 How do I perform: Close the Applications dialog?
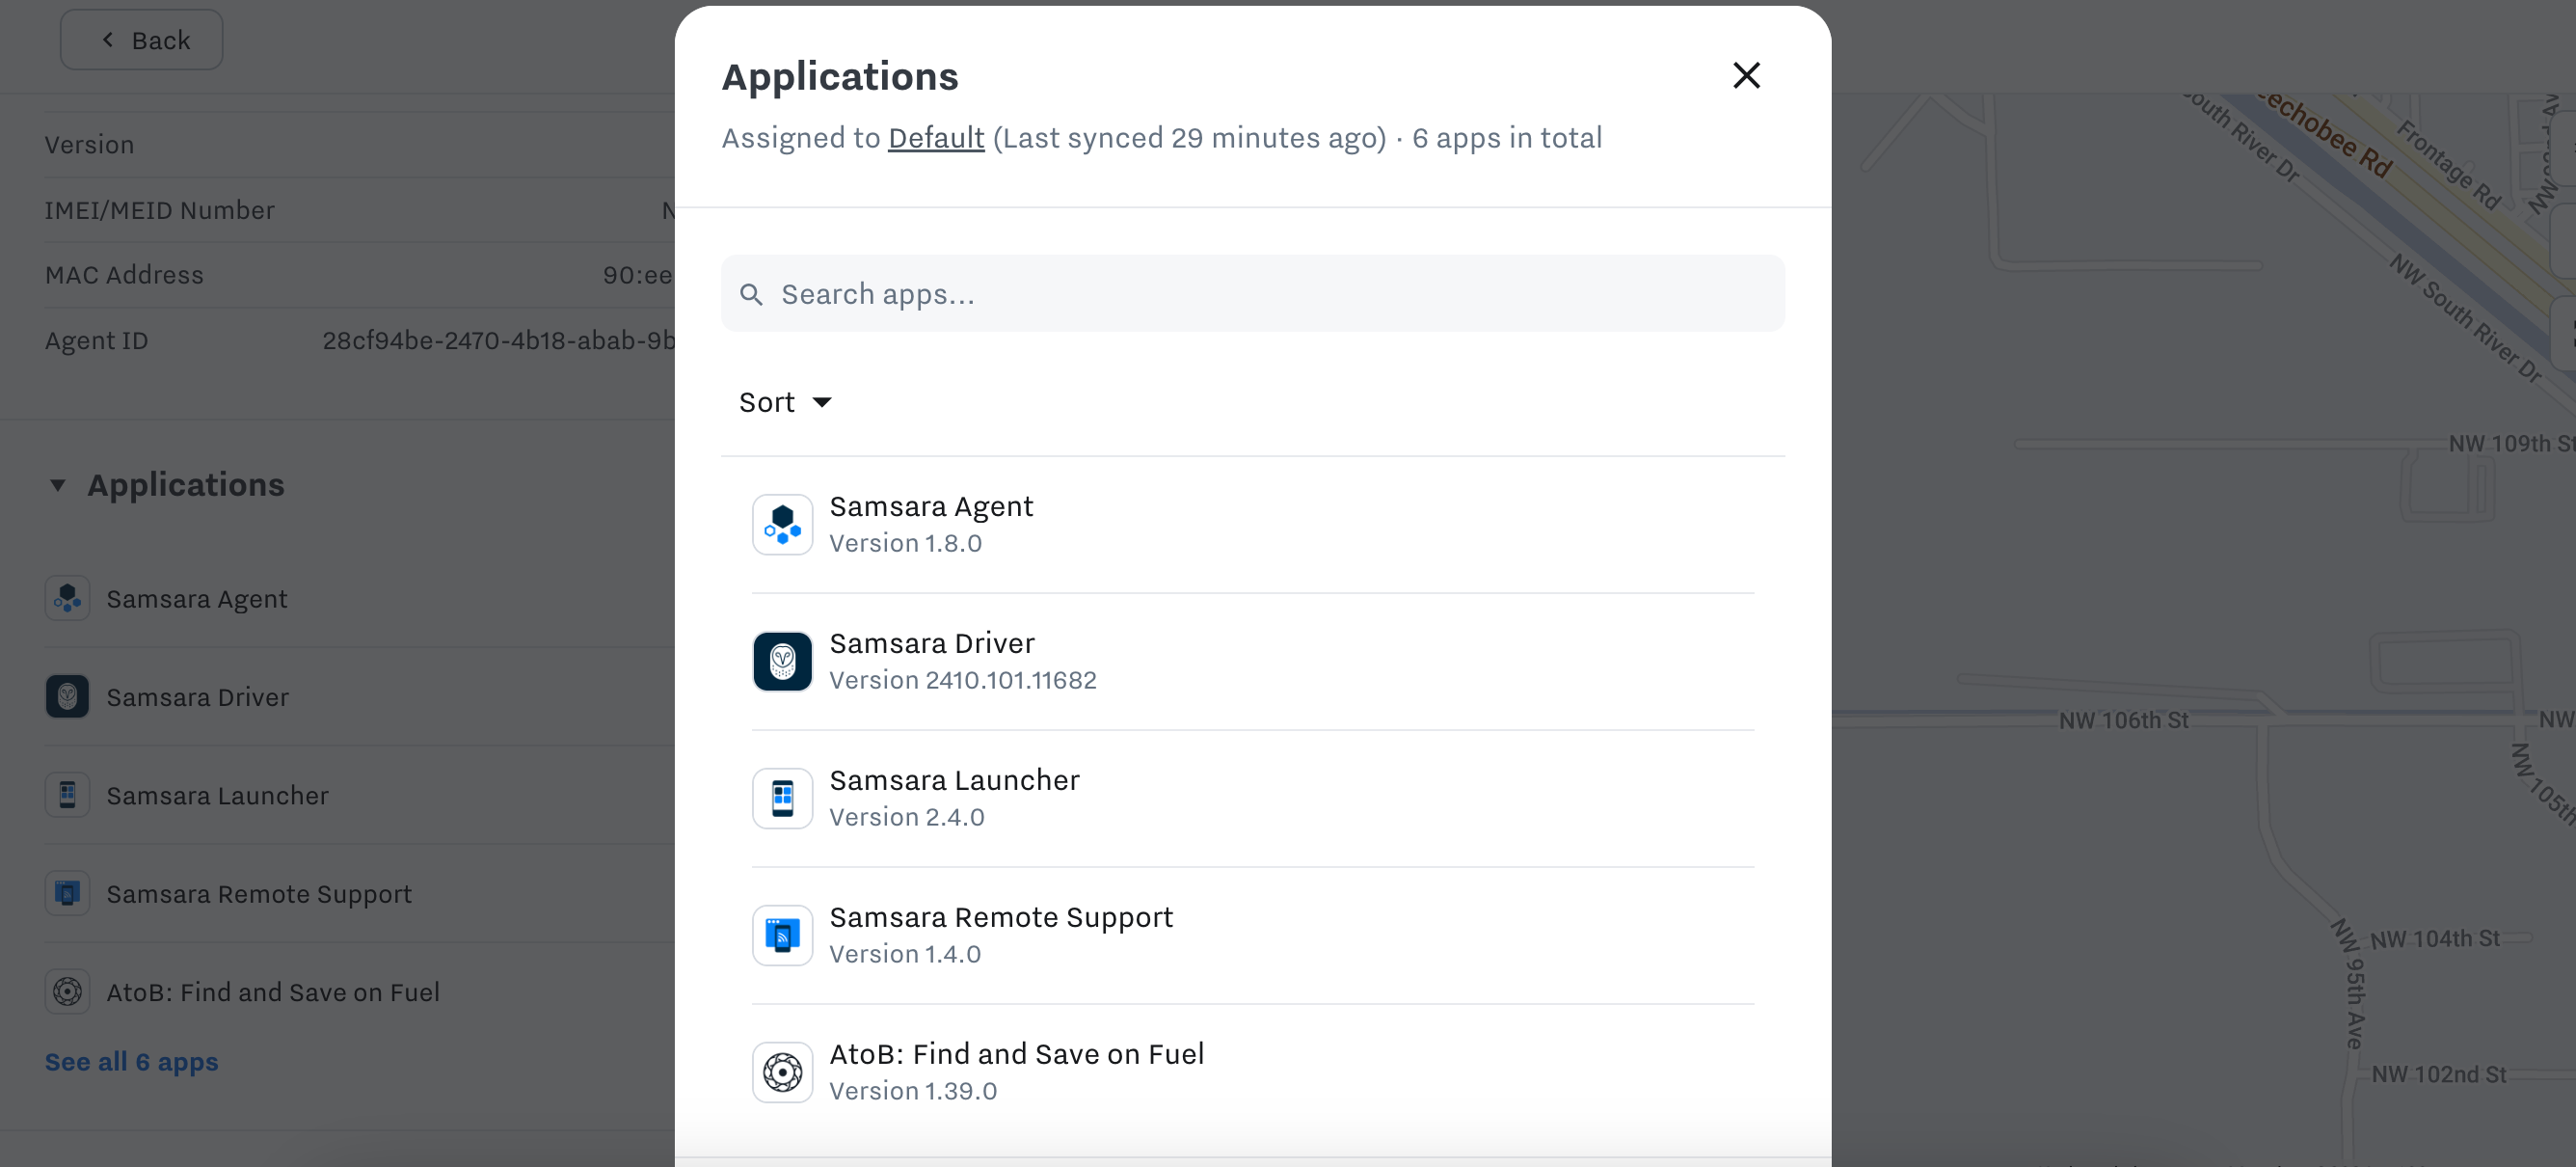click(1746, 75)
